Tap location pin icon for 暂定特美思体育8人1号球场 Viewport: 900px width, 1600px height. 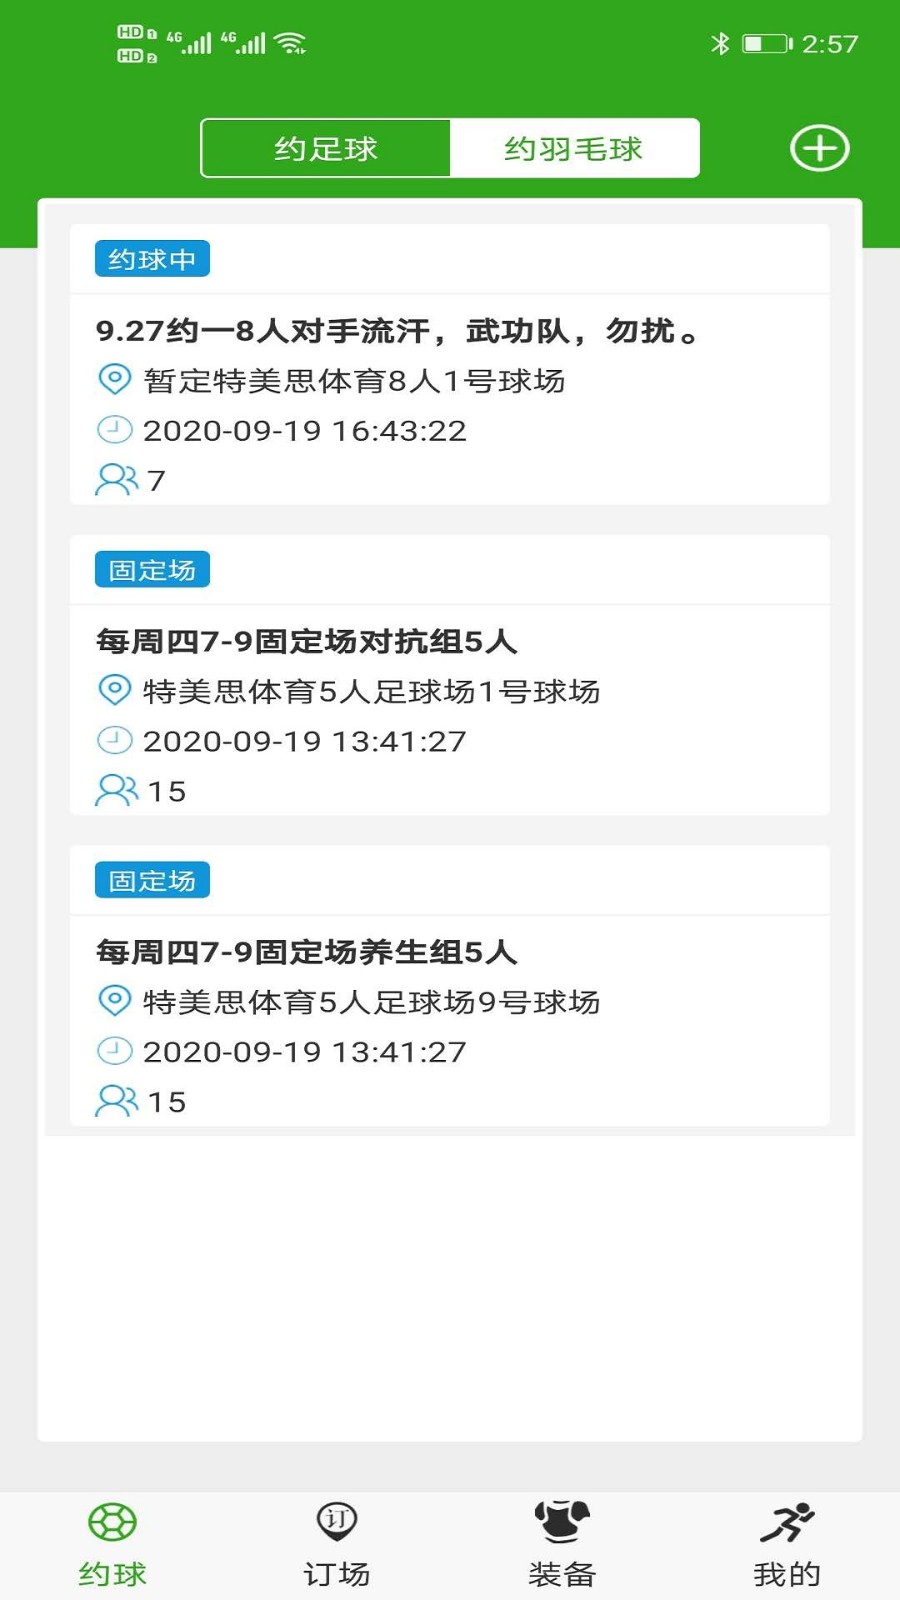[114, 380]
